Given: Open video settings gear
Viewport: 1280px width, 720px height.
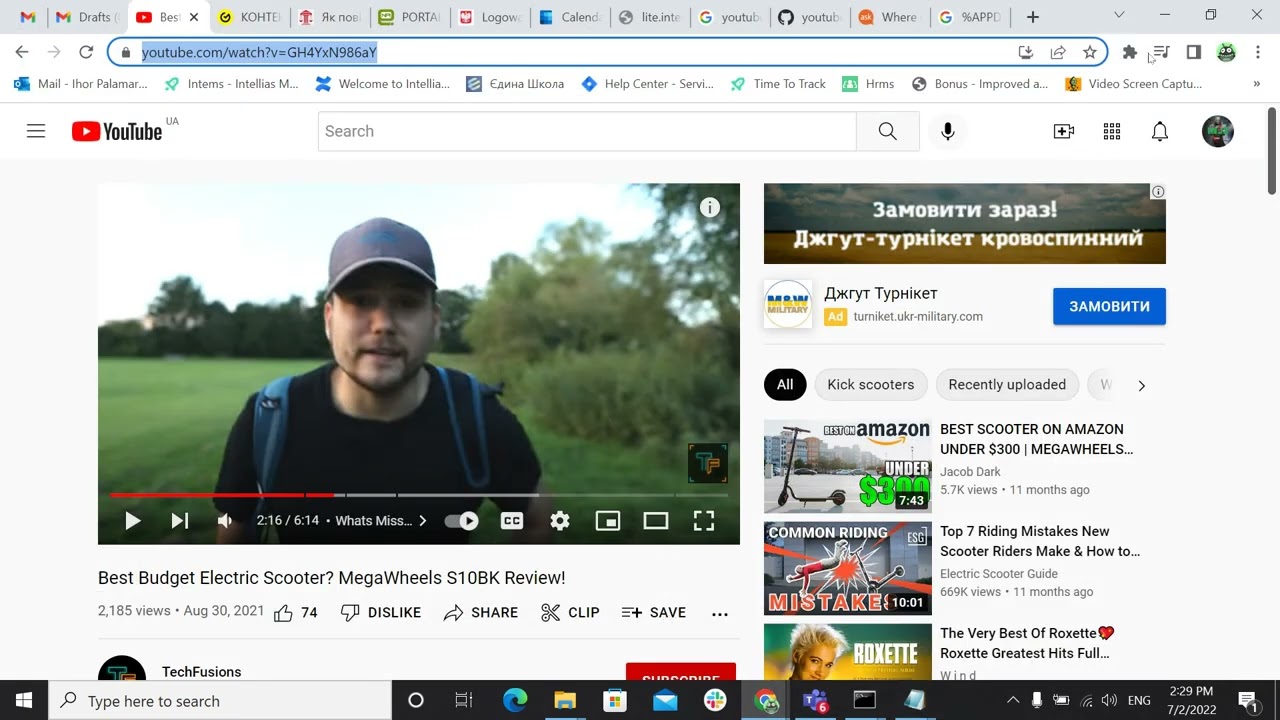Looking at the screenshot, I should 560,520.
